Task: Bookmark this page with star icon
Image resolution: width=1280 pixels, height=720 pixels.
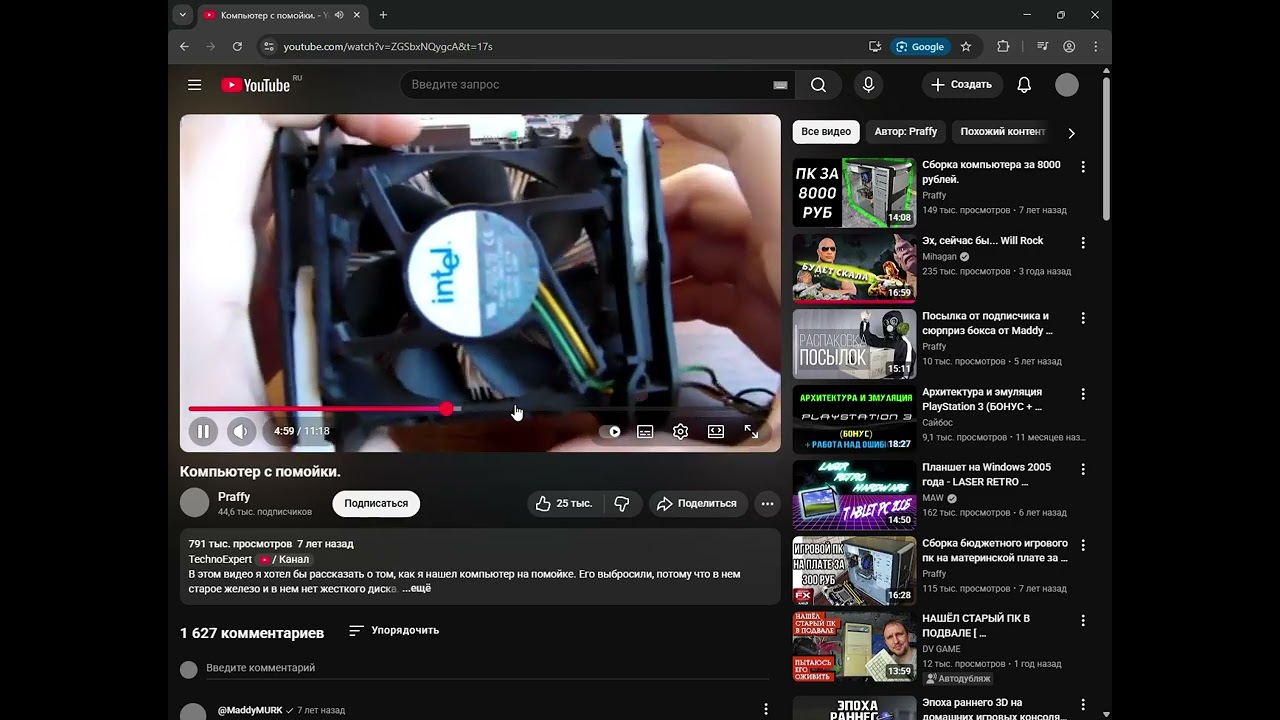Action: [x=965, y=46]
